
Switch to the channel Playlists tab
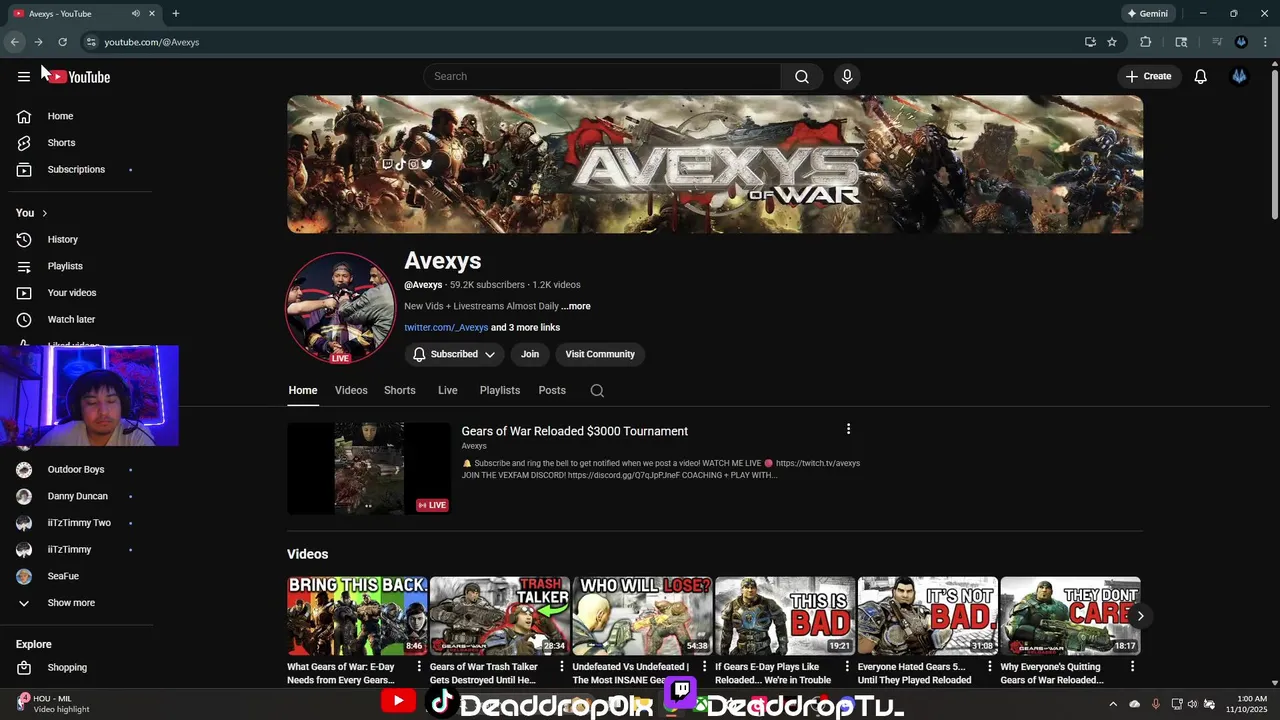[x=500, y=391]
